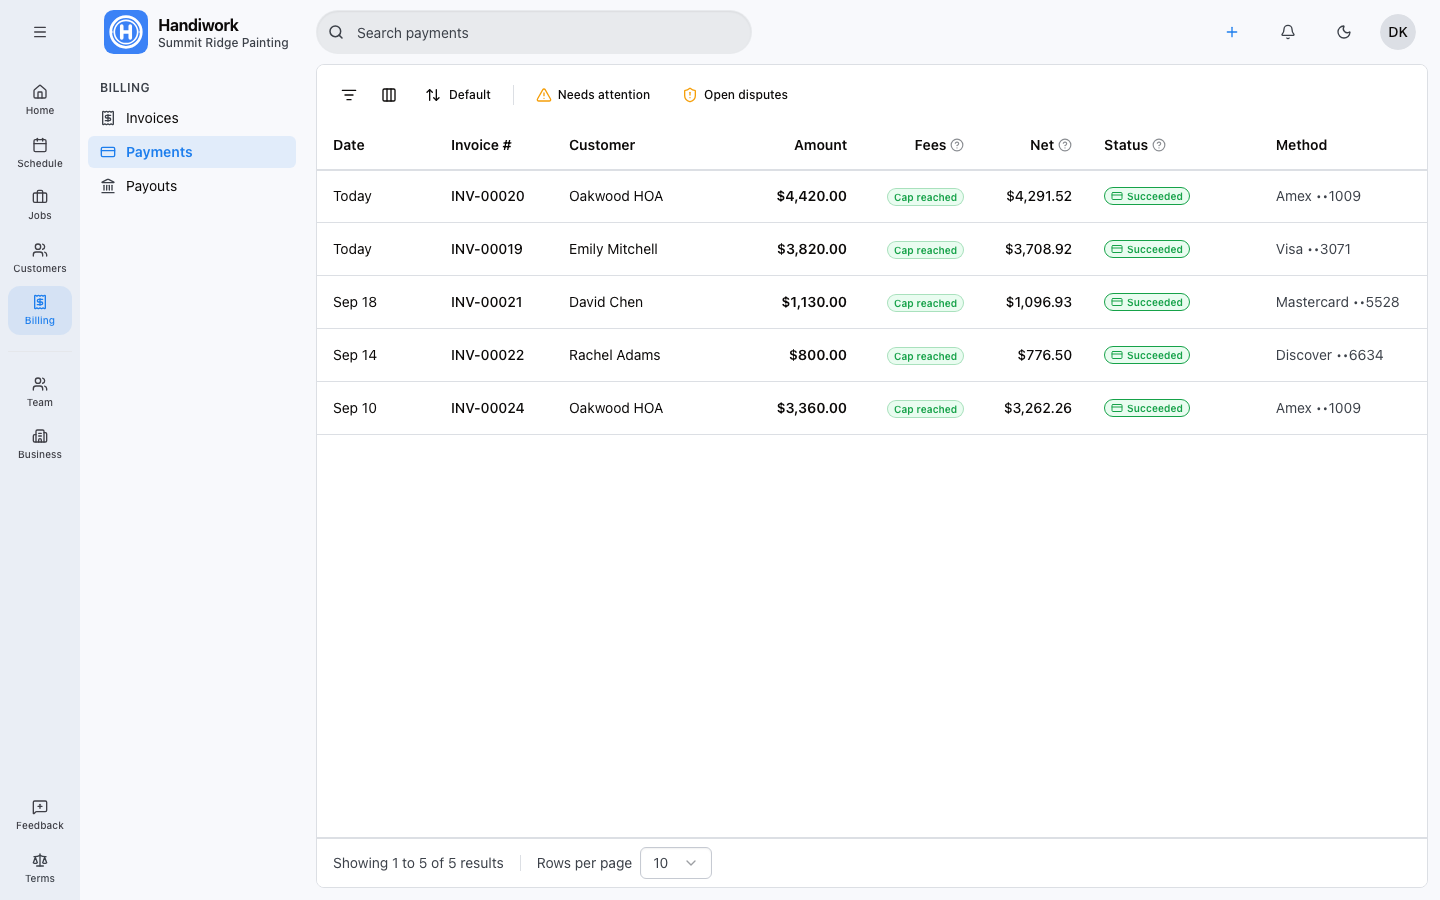
Task: Select the Billing sidebar icon
Action: coord(40,310)
